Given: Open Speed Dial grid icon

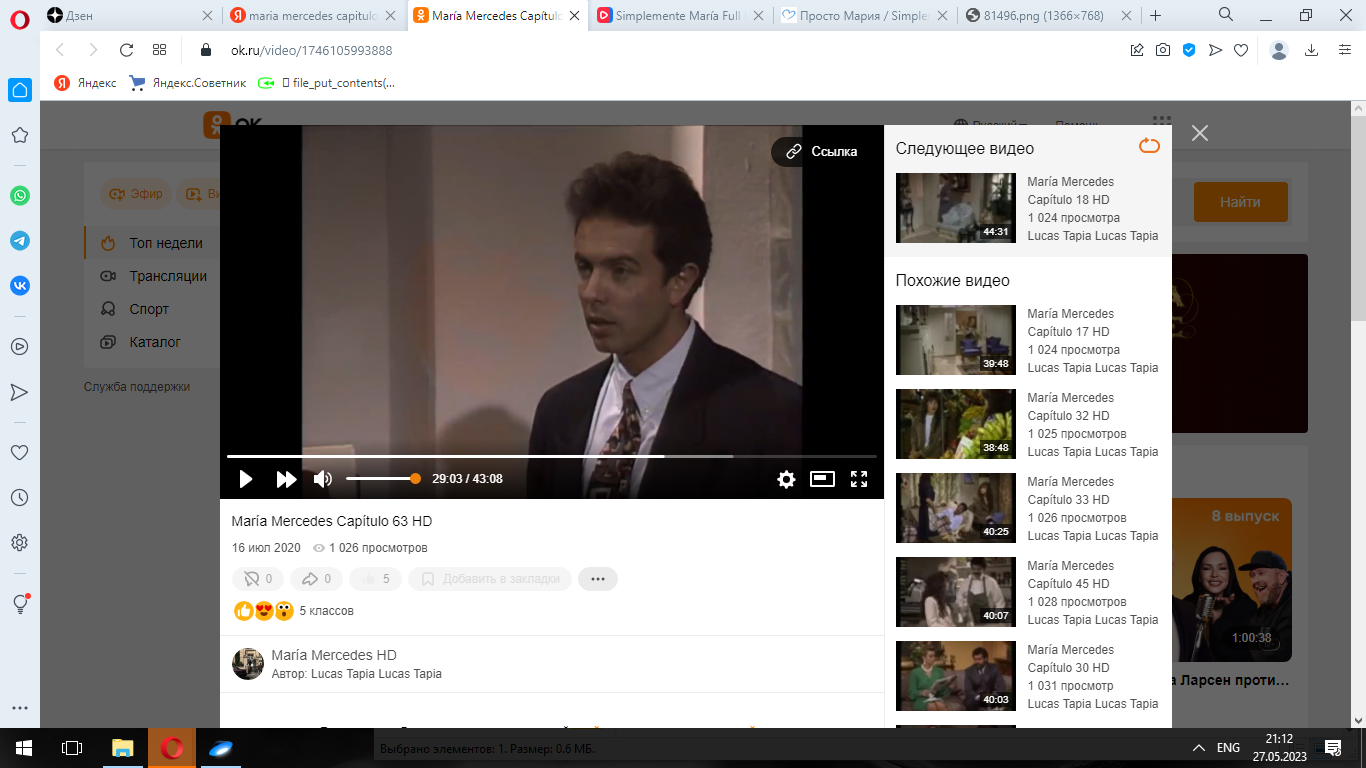Looking at the screenshot, I should (x=159, y=50).
